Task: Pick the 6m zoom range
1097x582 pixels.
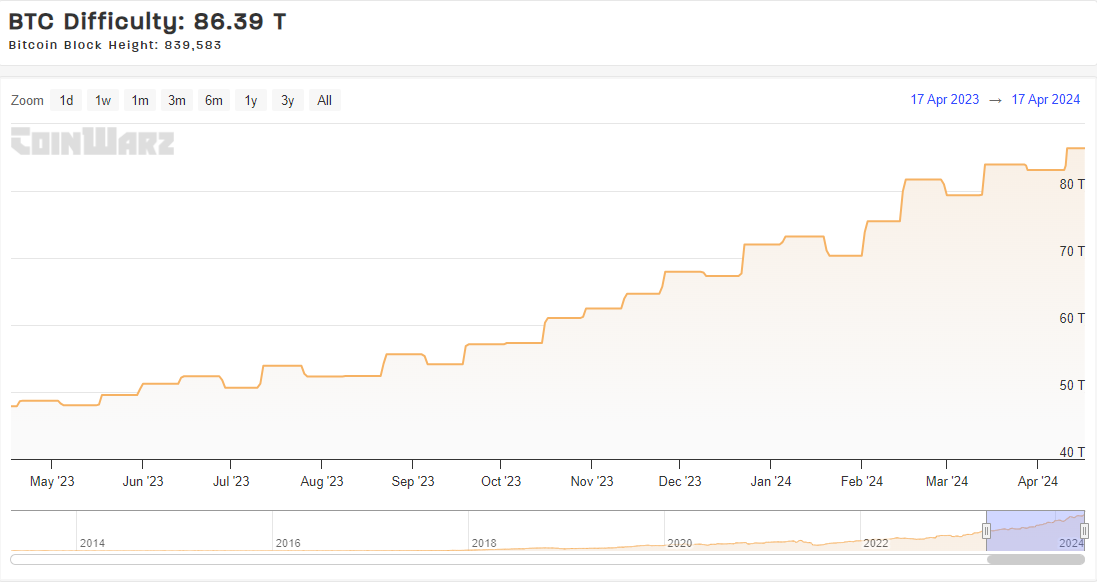Action: pos(214,100)
